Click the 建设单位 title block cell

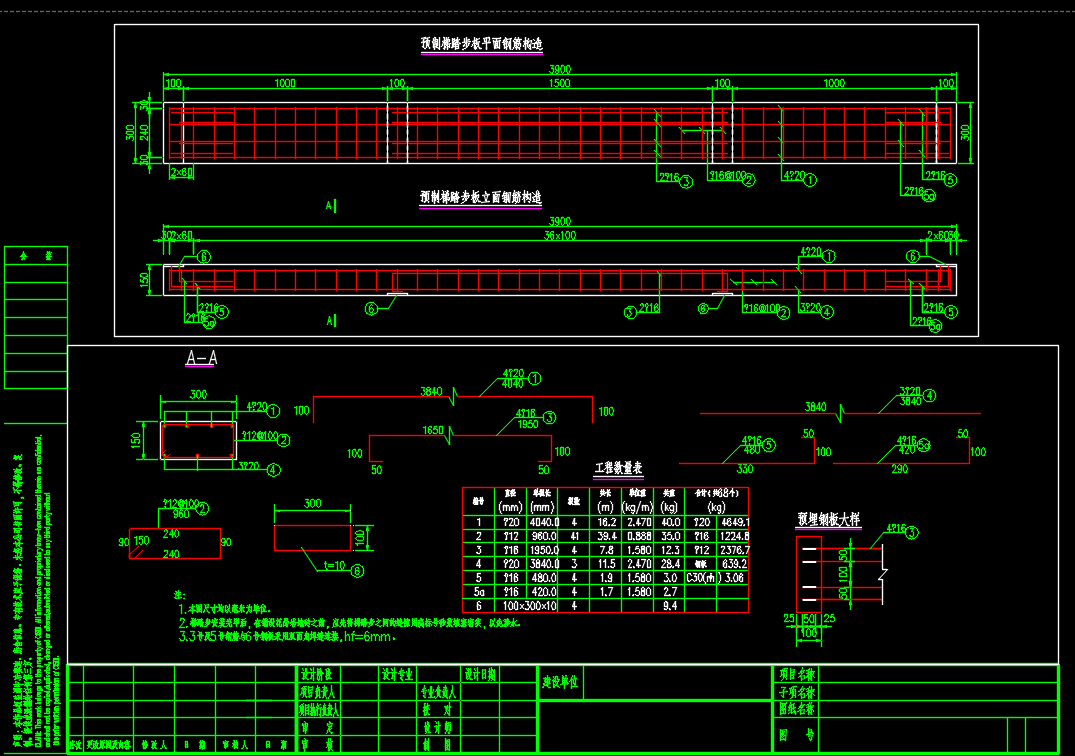tap(560, 684)
